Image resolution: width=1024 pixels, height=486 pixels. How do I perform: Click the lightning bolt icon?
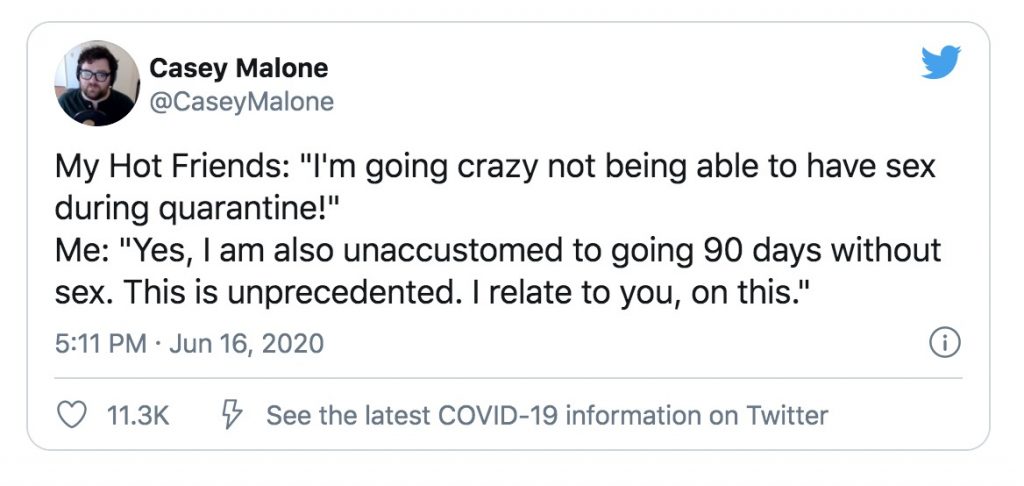(x=233, y=415)
